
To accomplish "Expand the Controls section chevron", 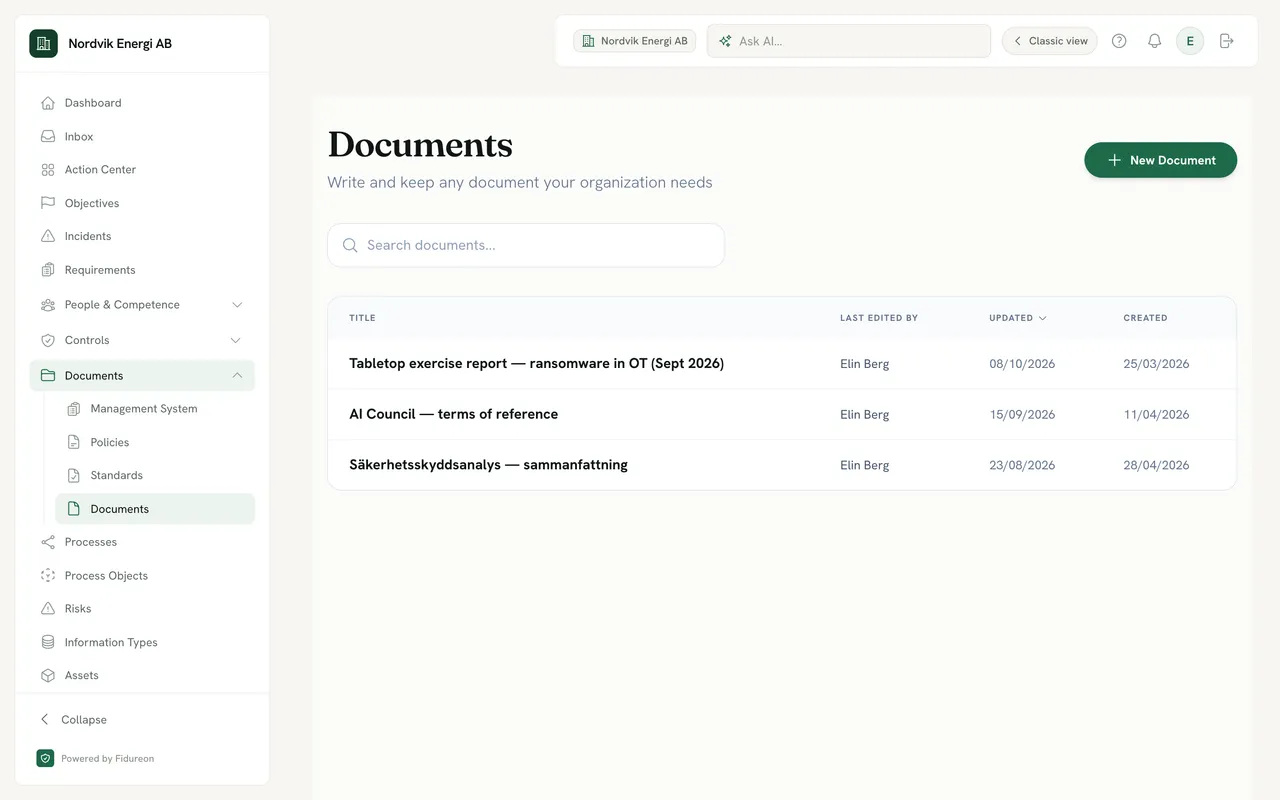I will (237, 340).
